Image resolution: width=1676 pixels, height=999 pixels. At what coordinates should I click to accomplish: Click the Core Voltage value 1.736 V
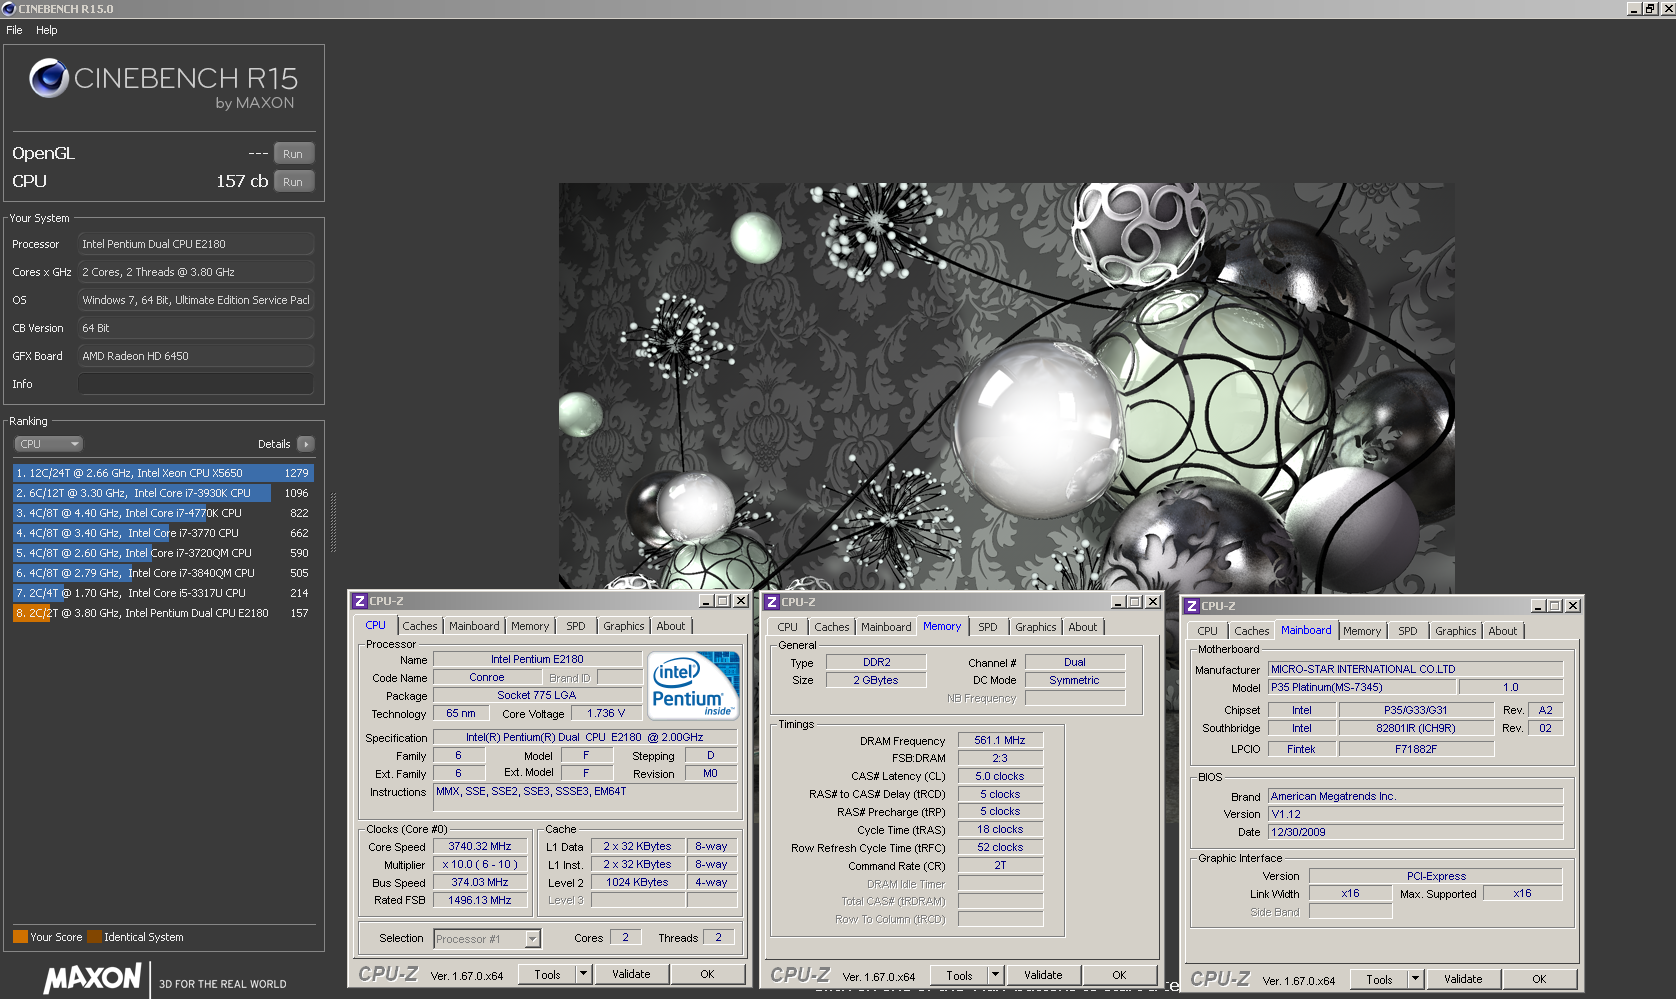[606, 713]
